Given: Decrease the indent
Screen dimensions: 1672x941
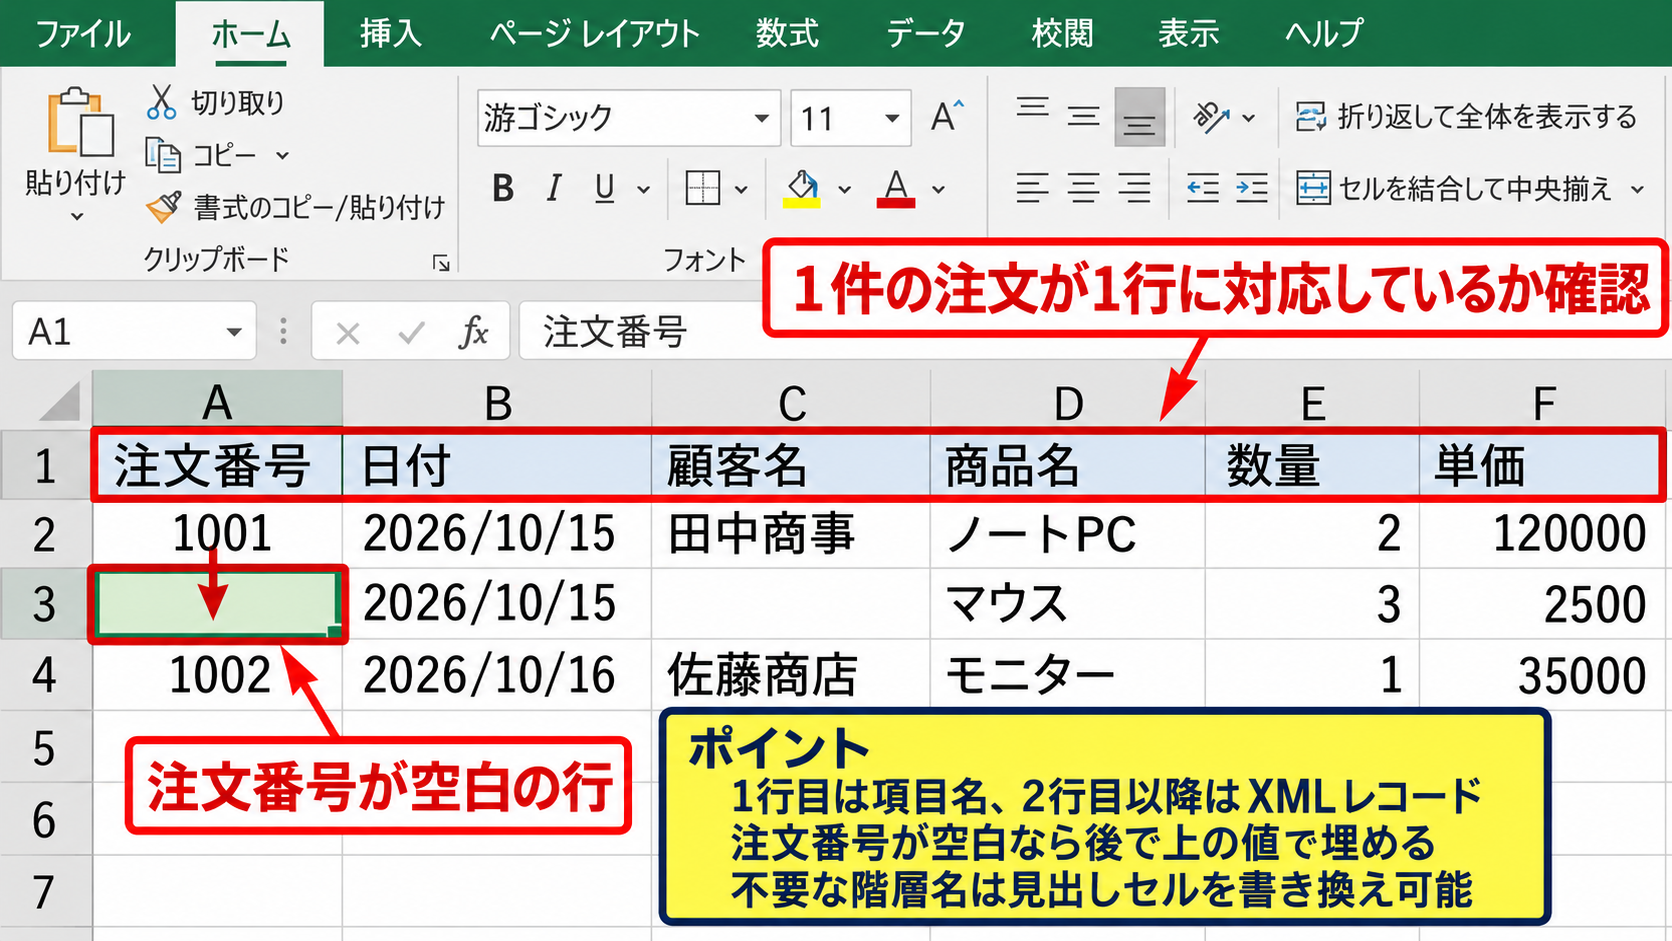Looking at the screenshot, I should (1202, 188).
